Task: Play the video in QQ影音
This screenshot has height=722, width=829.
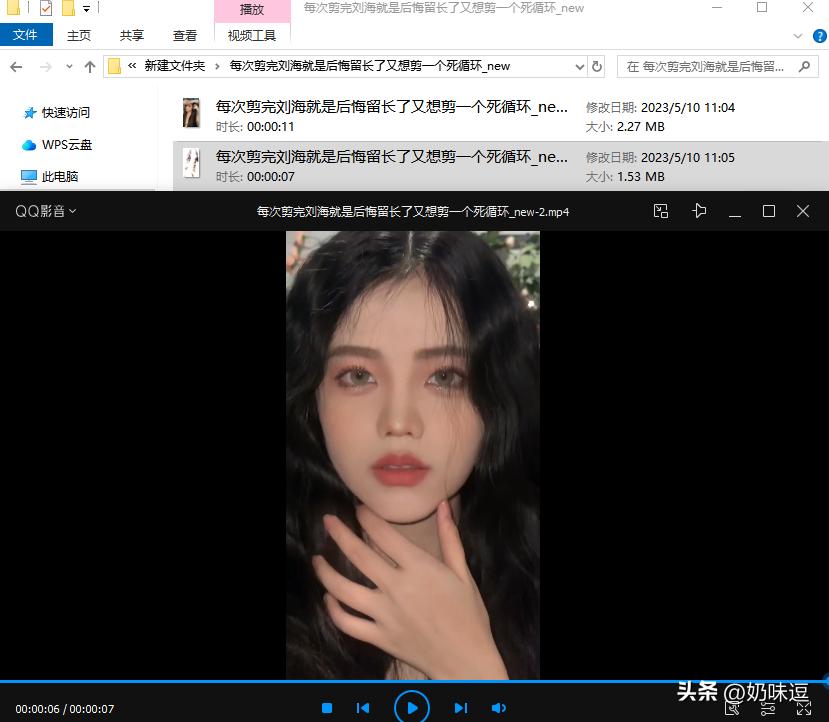Action: click(x=412, y=706)
